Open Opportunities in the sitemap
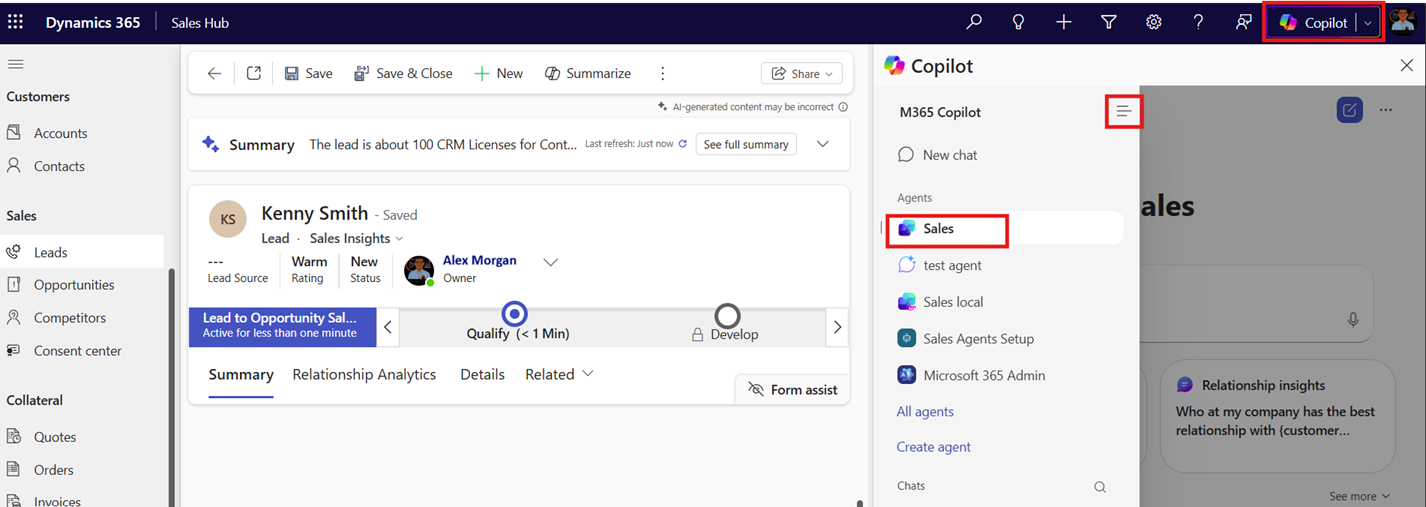 pyautogui.click(x=74, y=285)
